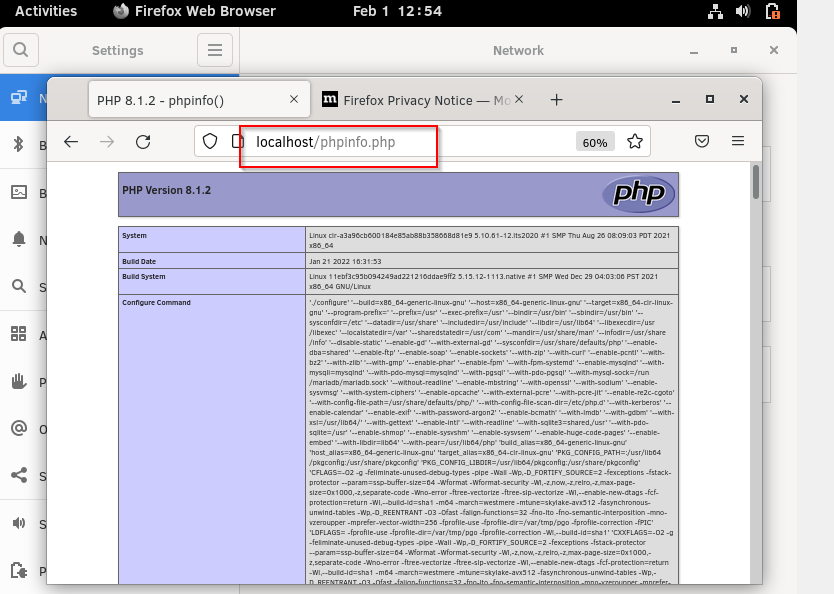Click the Configure Command row label
Image resolution: width=834 pixels, height=594 pixels.
(x=156, y=303)
